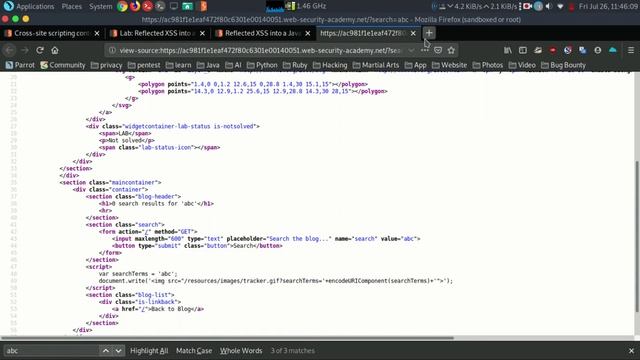The height and width of the screenshot is (360, 640).
Task: Launch Chrome from the top panel
Action: 122,6
